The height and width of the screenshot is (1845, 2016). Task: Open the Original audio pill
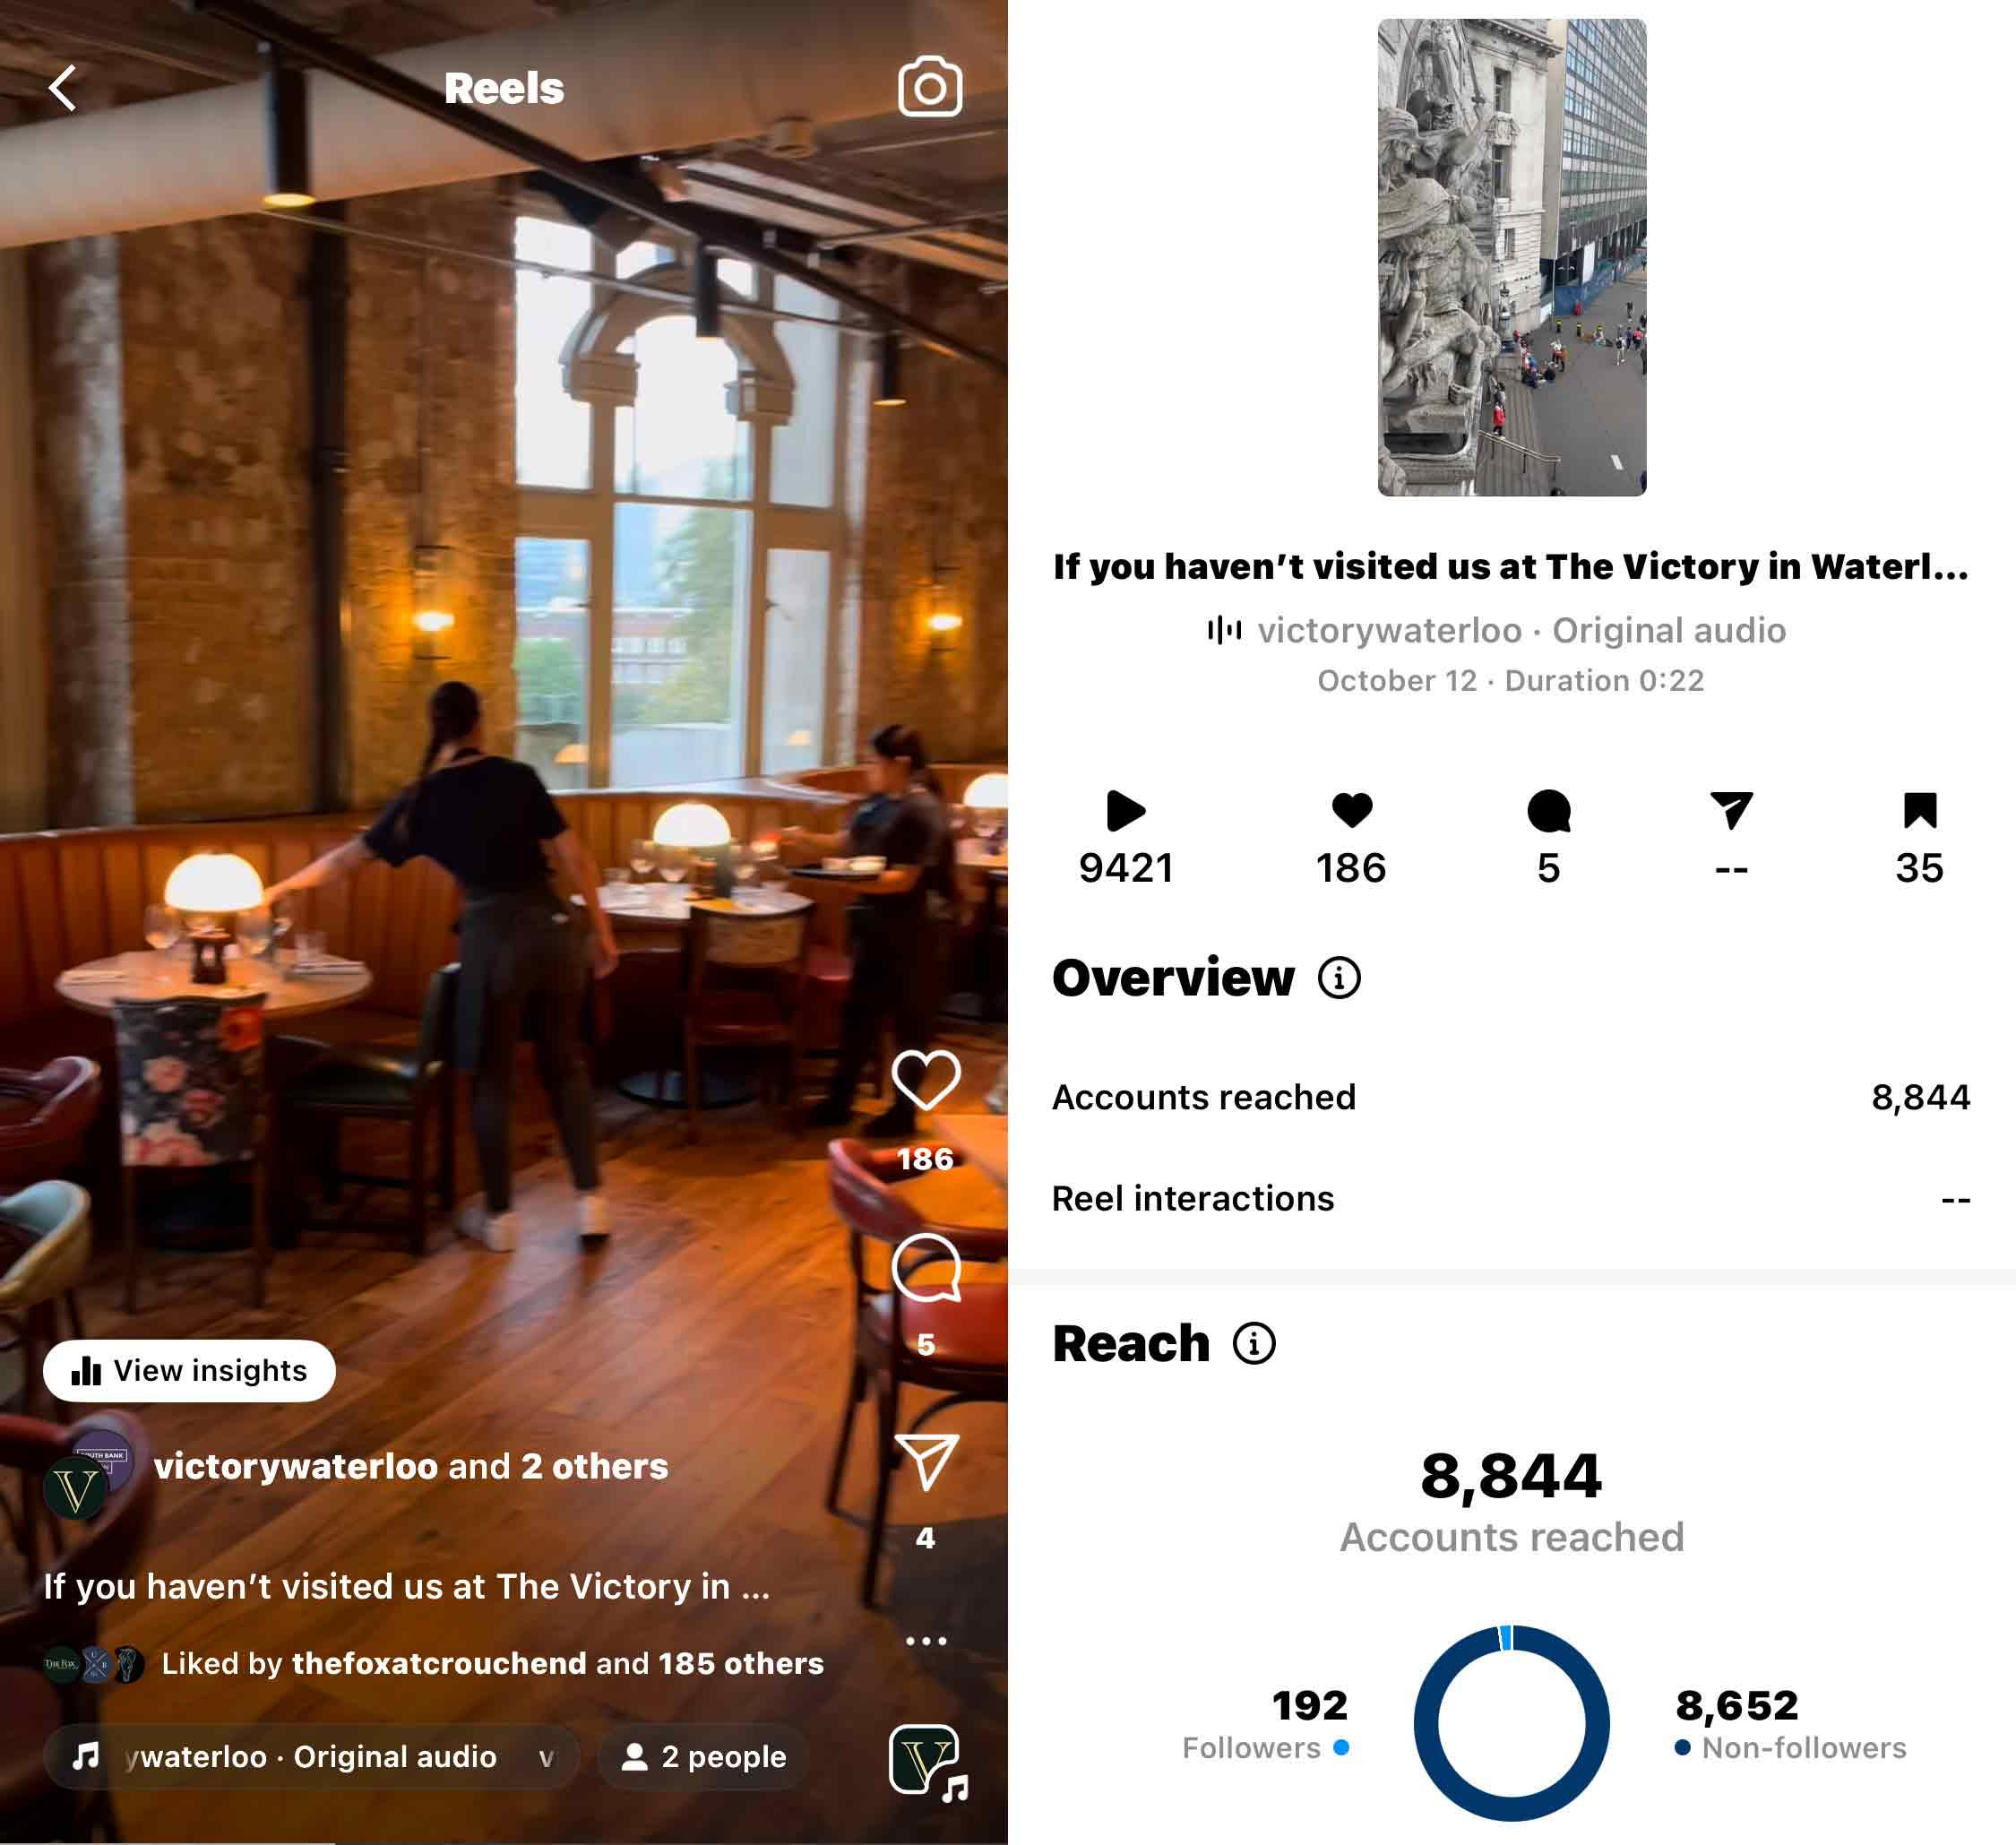point(311,1757)
